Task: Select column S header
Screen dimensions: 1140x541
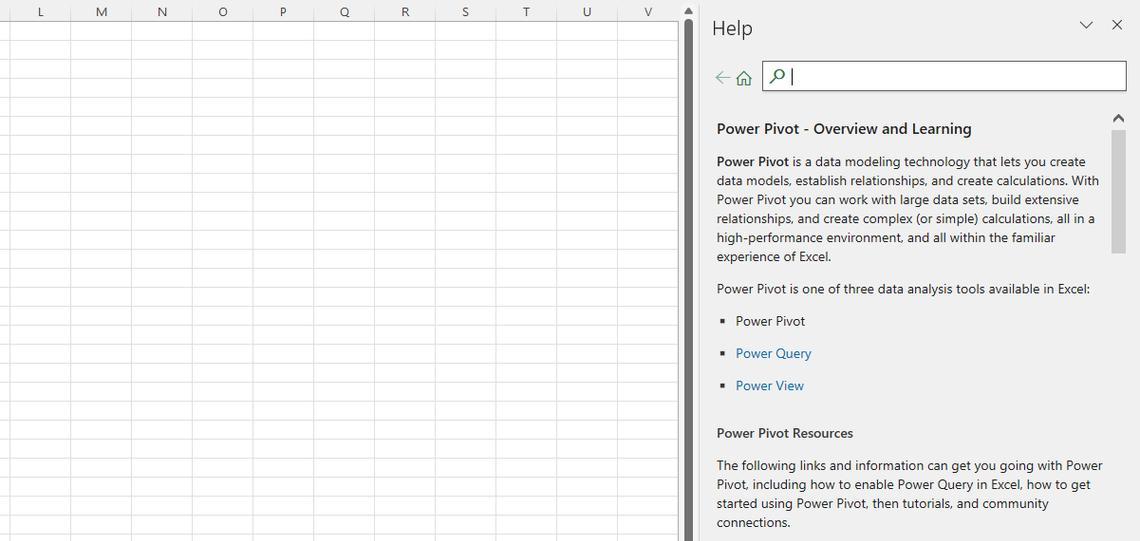Action: tap(465, 12)
